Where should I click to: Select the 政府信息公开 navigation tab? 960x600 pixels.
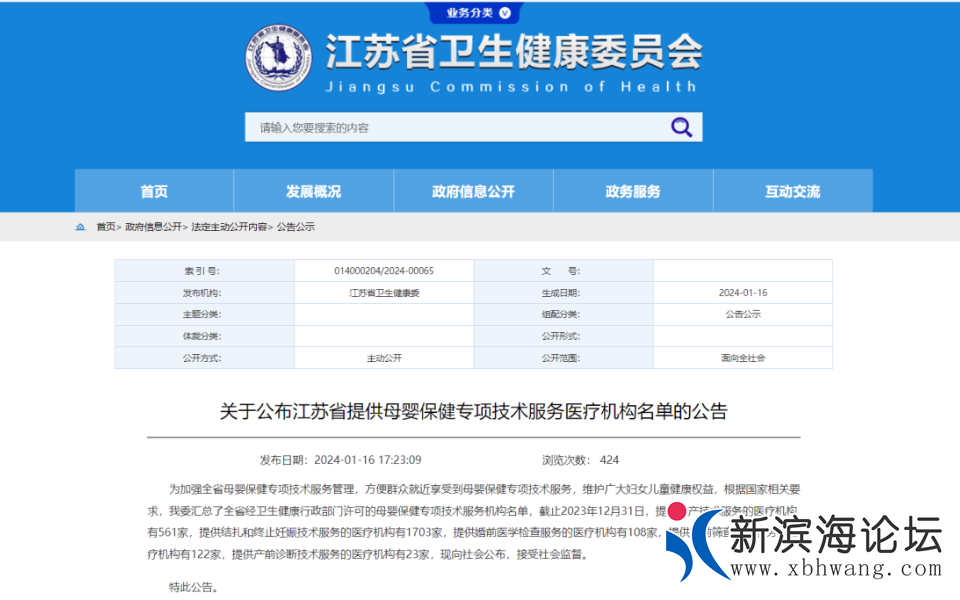click(x=473, y=191)
